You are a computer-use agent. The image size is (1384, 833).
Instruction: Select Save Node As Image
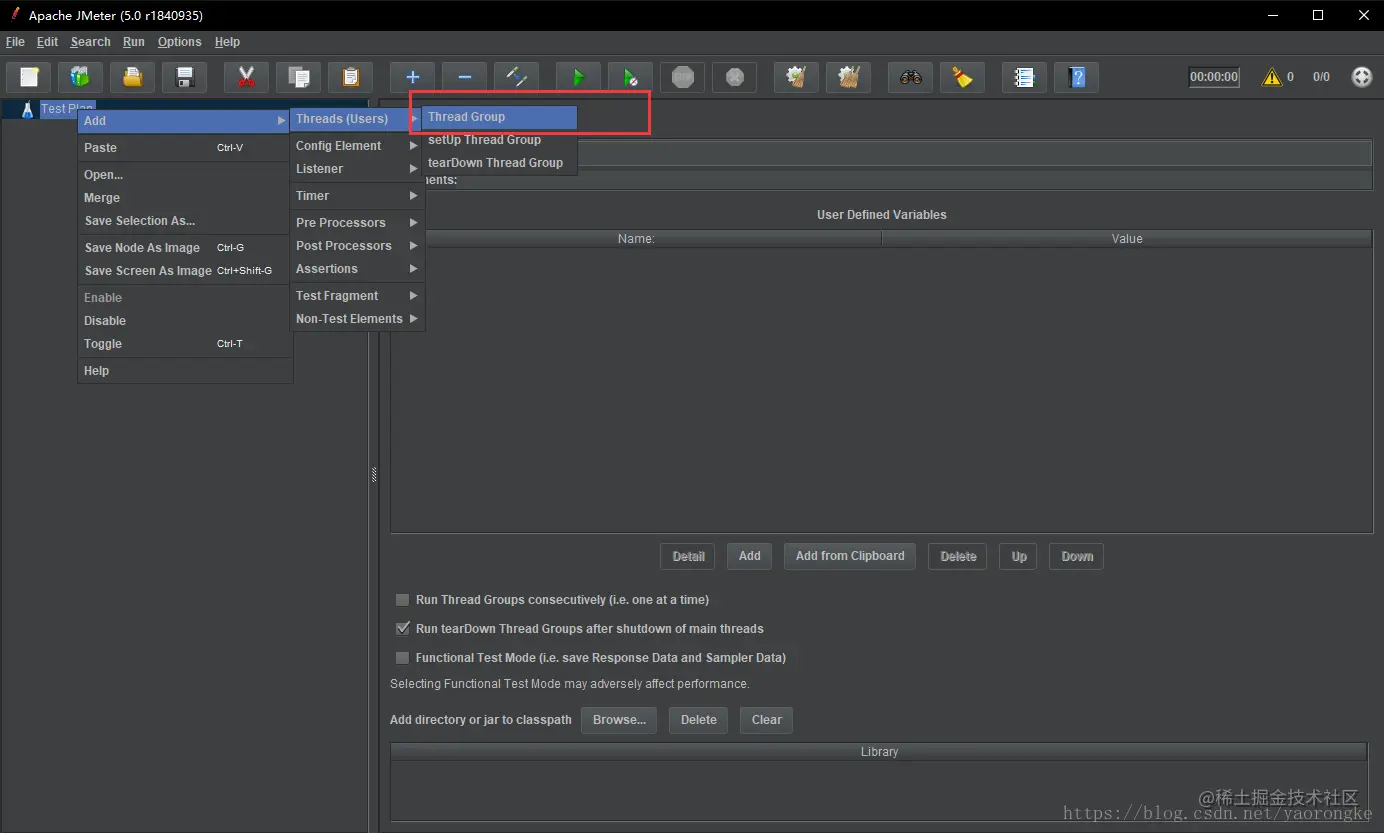(x=185, y=248)
